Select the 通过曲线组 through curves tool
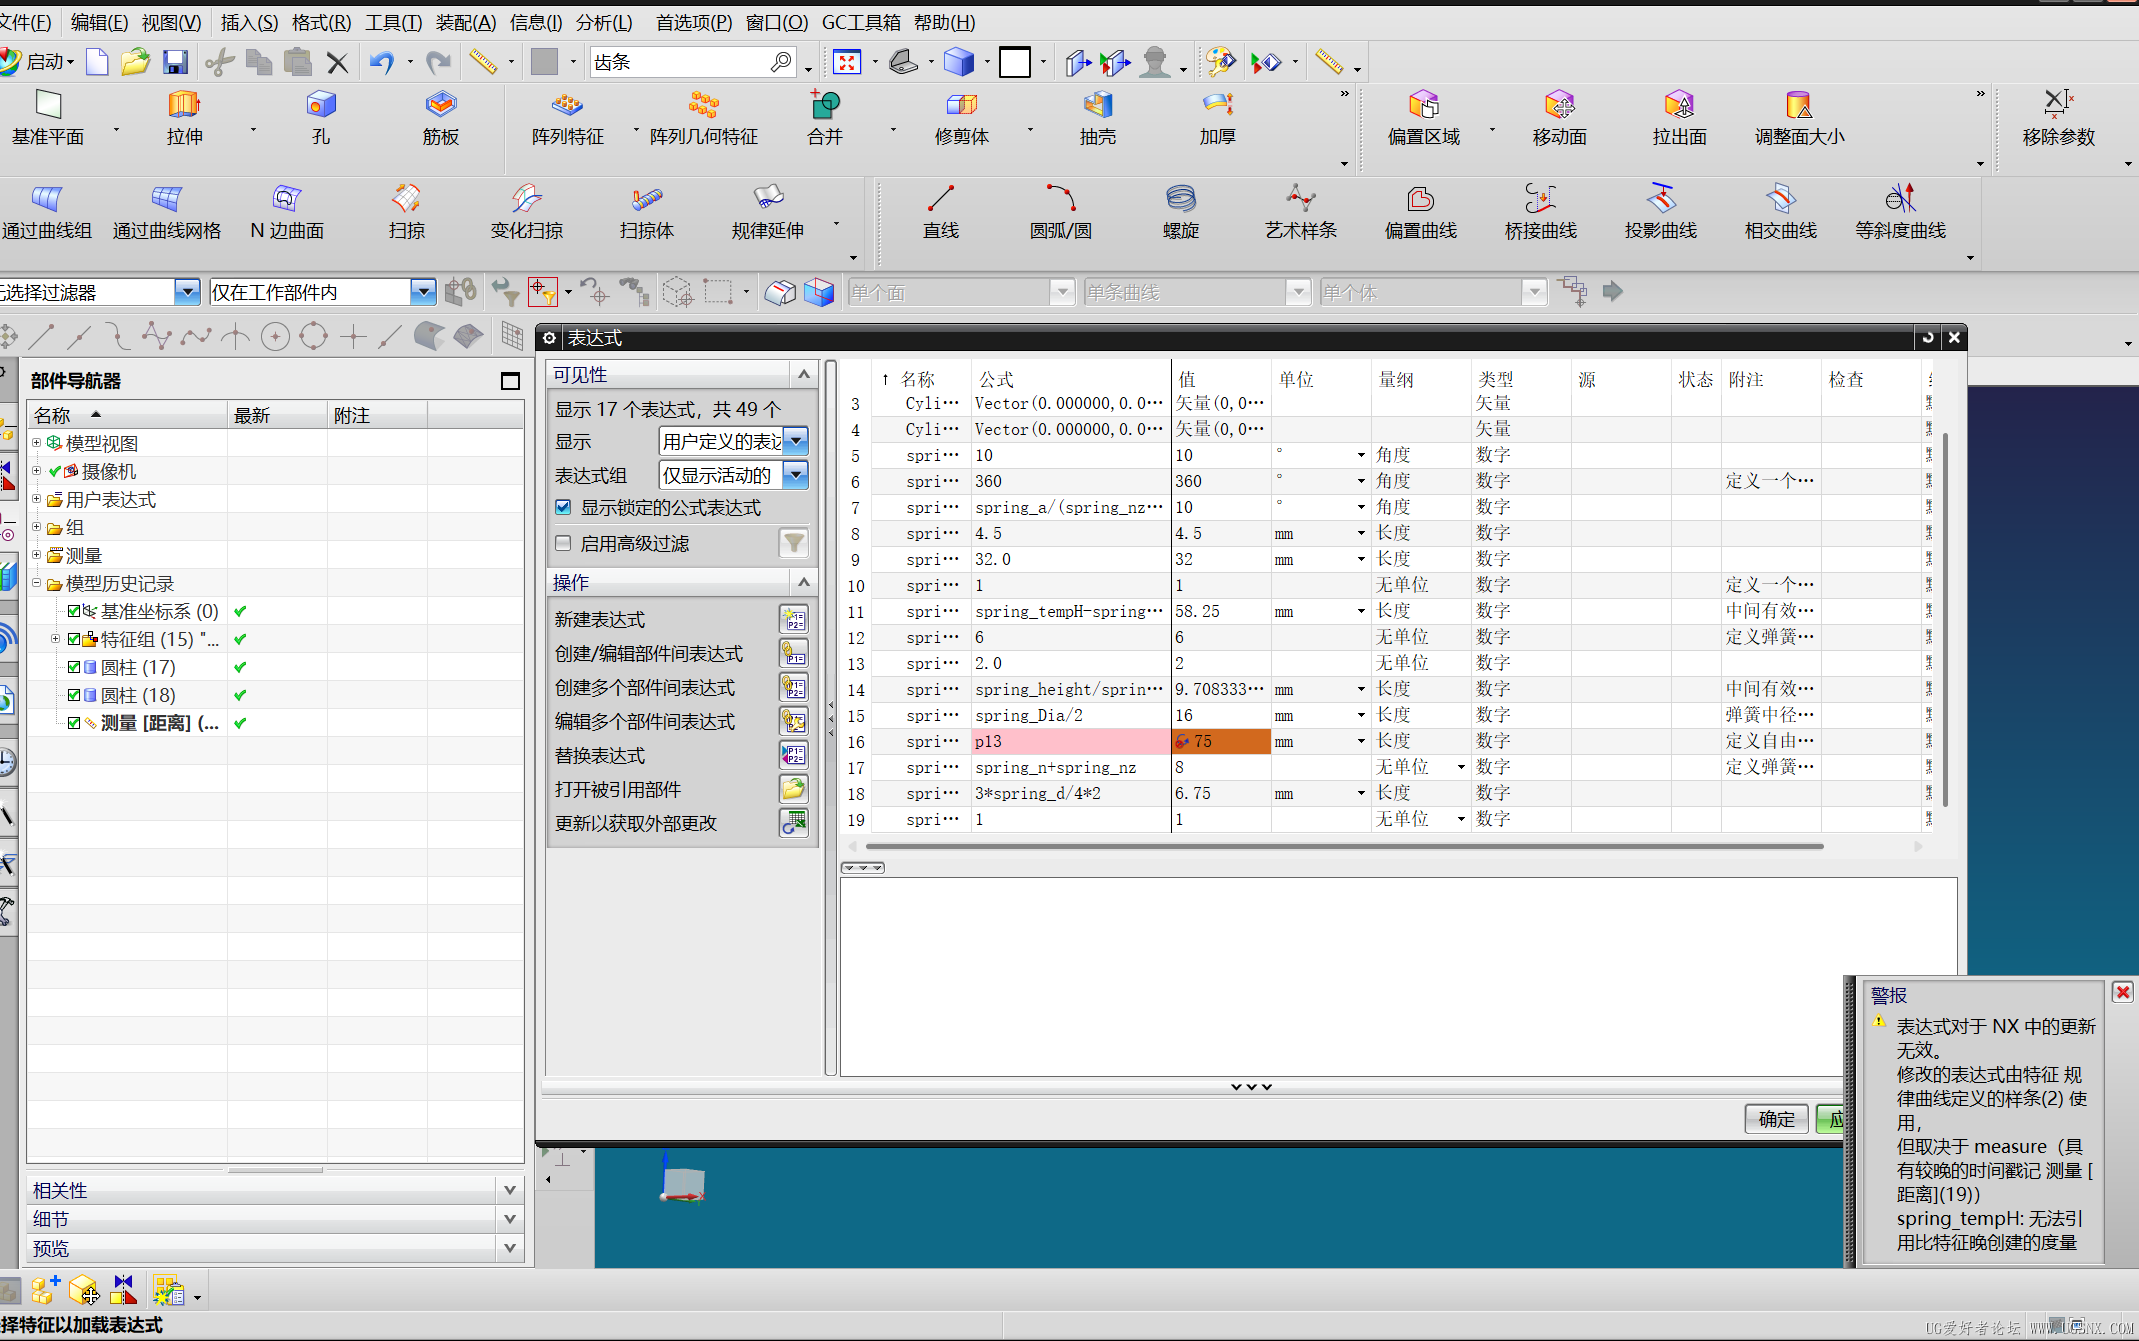The width and height of the screenshot is (2139, 1341). point(46,212)
